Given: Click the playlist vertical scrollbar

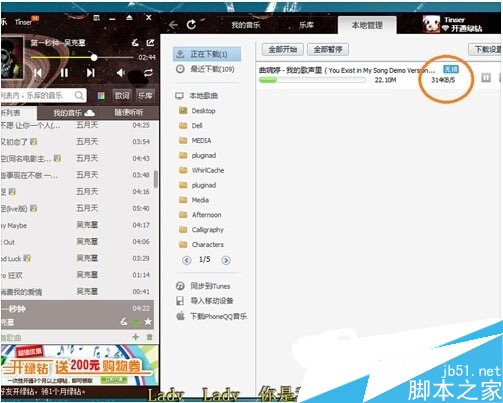Looking at the screenshot, I should (156, 179).
